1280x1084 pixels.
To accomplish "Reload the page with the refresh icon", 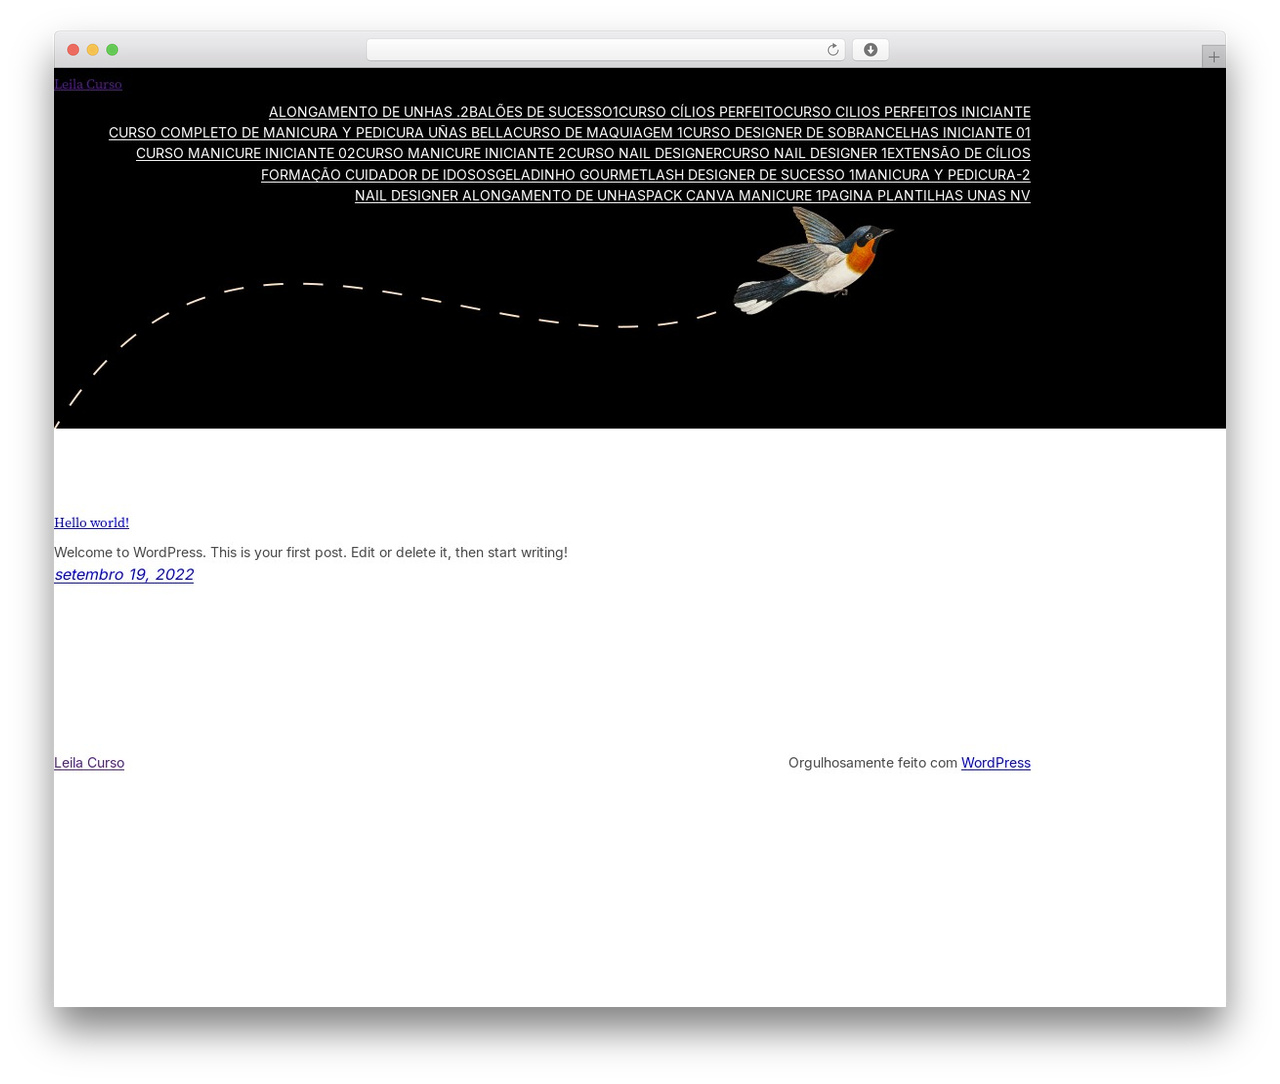I will coord(832,50).
